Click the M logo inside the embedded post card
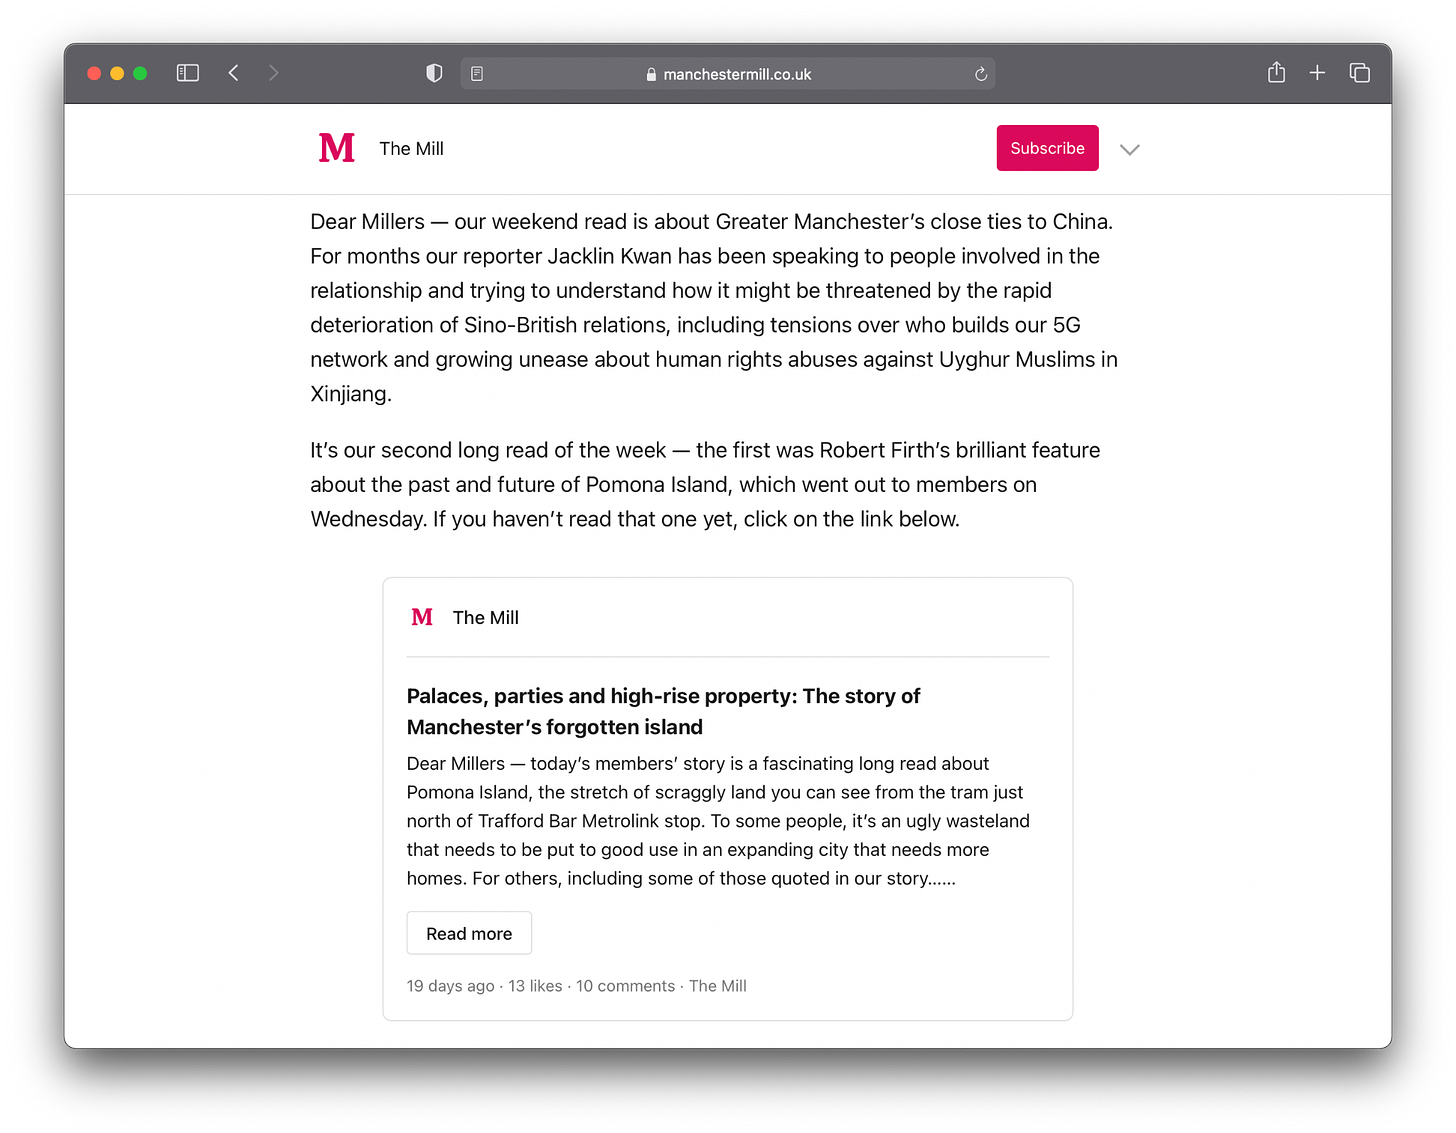 click(421, 617)
